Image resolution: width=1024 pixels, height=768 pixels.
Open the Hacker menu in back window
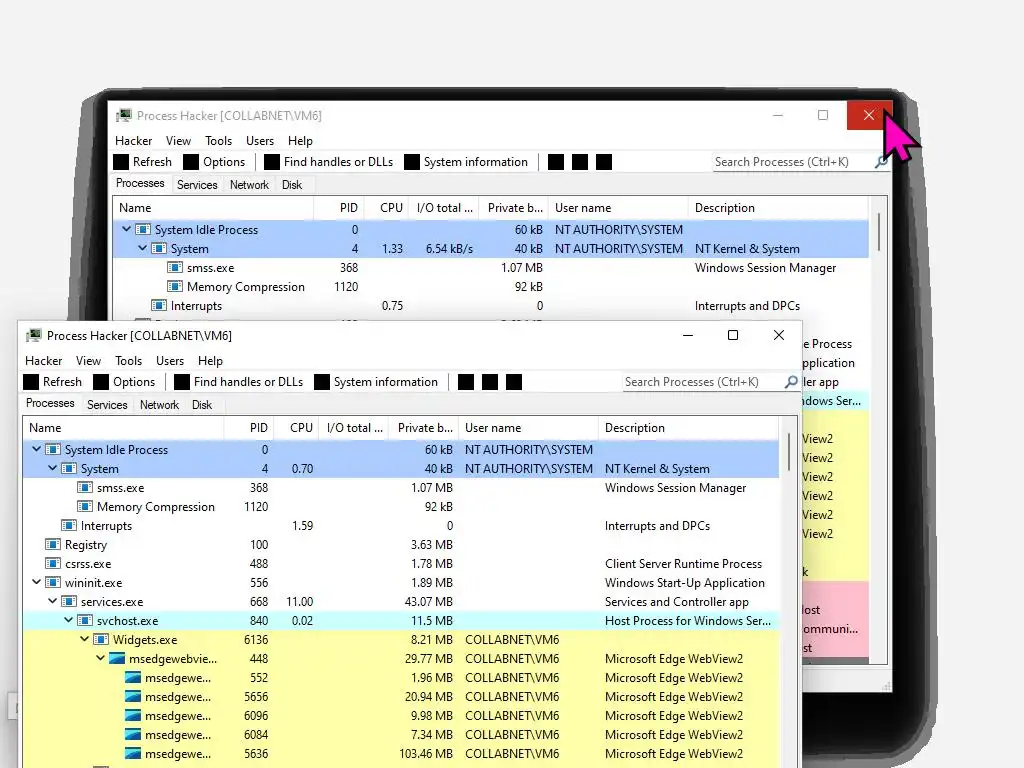click(134, 140)
